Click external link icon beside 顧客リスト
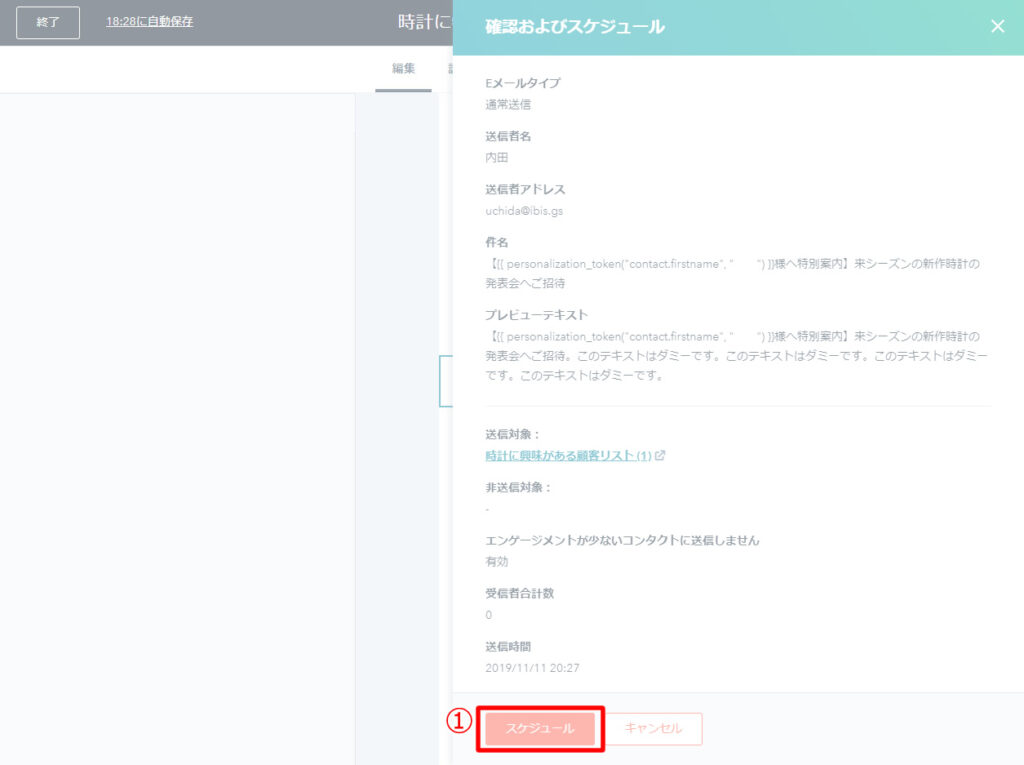 coord(660,455)
